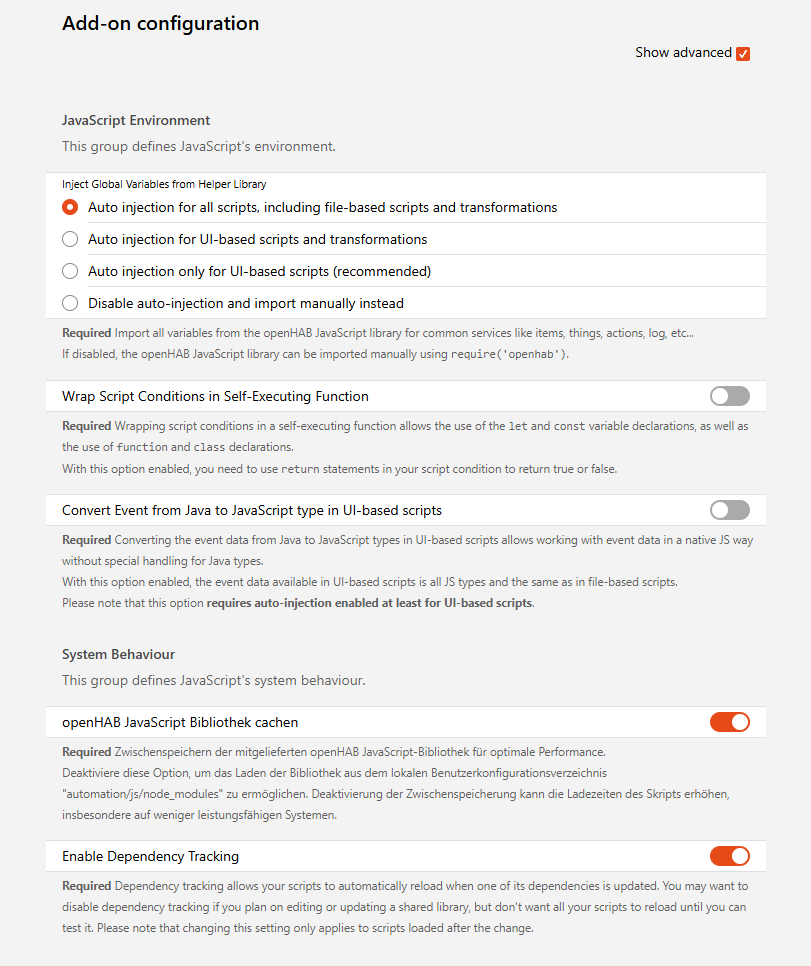Disable the openHAB JavaScript Bibliothek cachen switch
Viewport: 811px width, 966px height.
(729, 722)
